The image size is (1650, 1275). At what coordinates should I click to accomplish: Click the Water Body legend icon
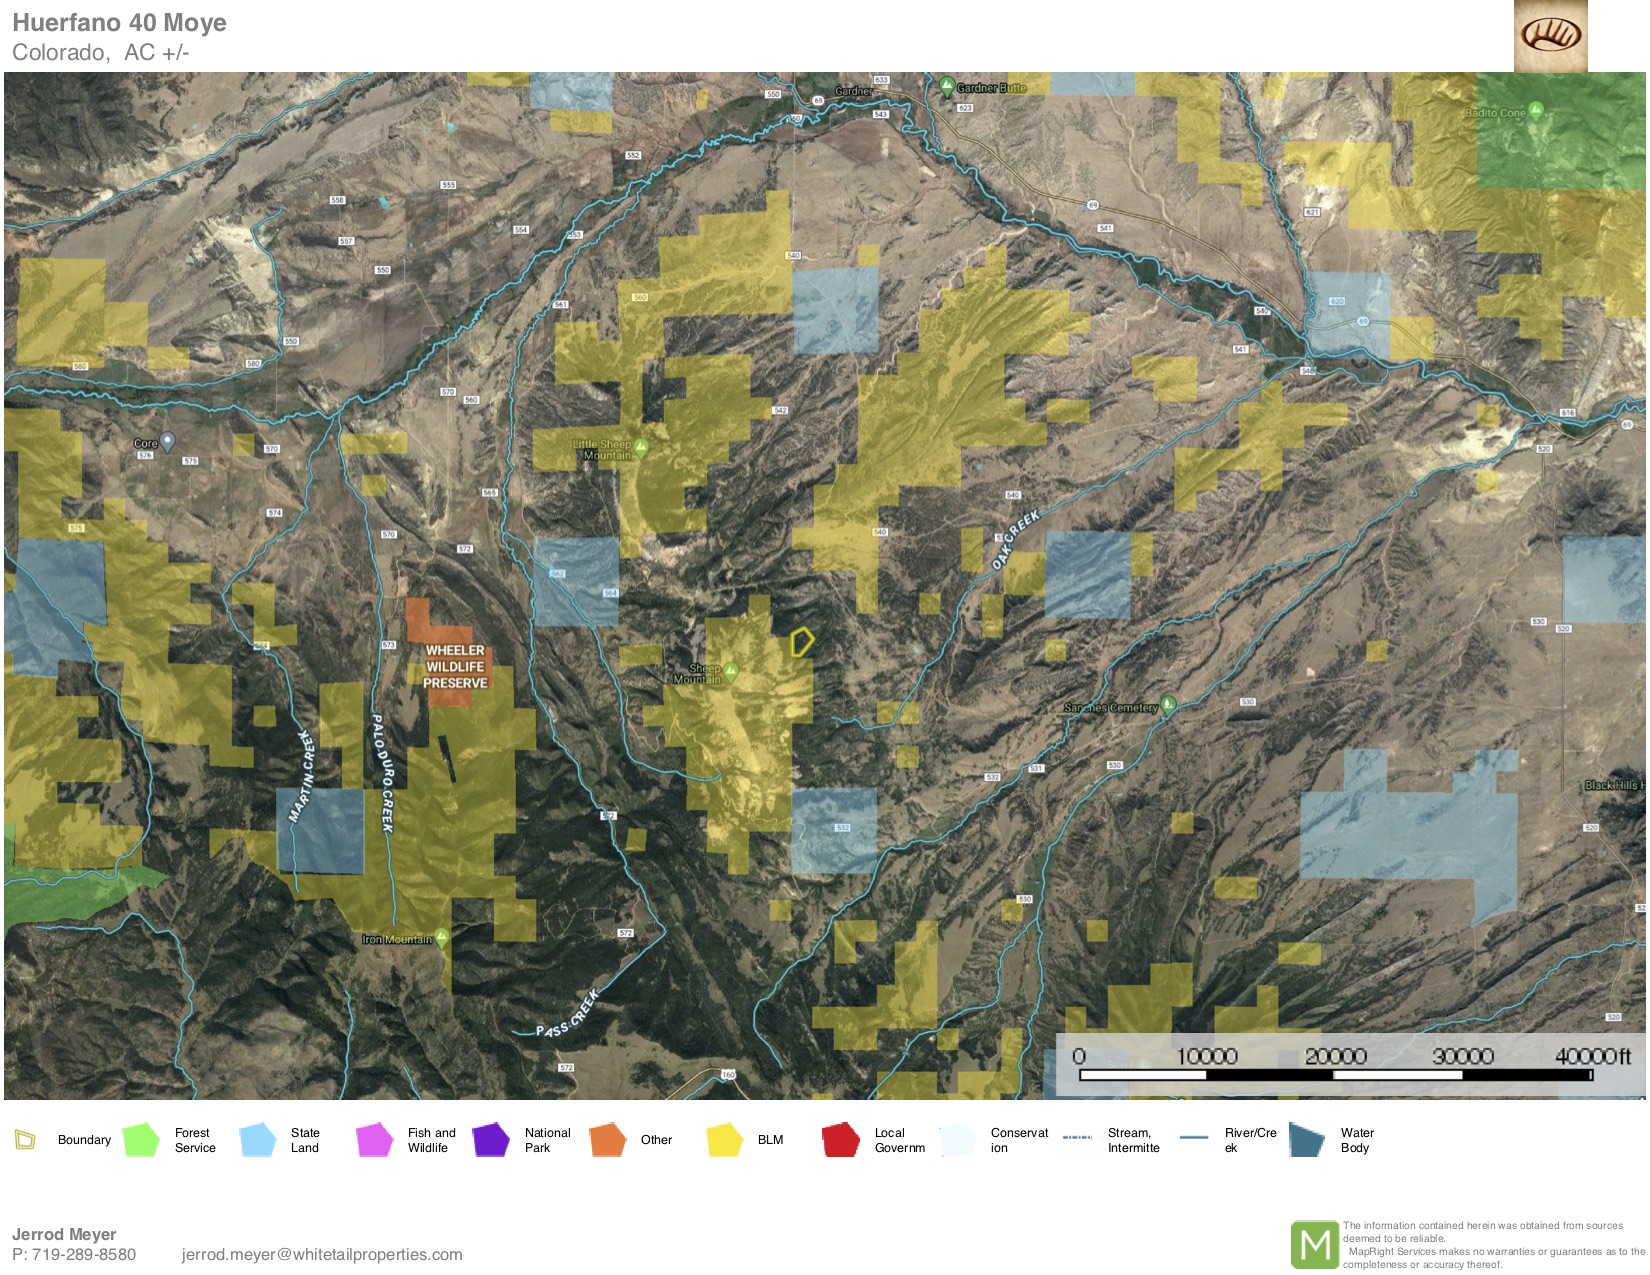click(1307, 1140)
